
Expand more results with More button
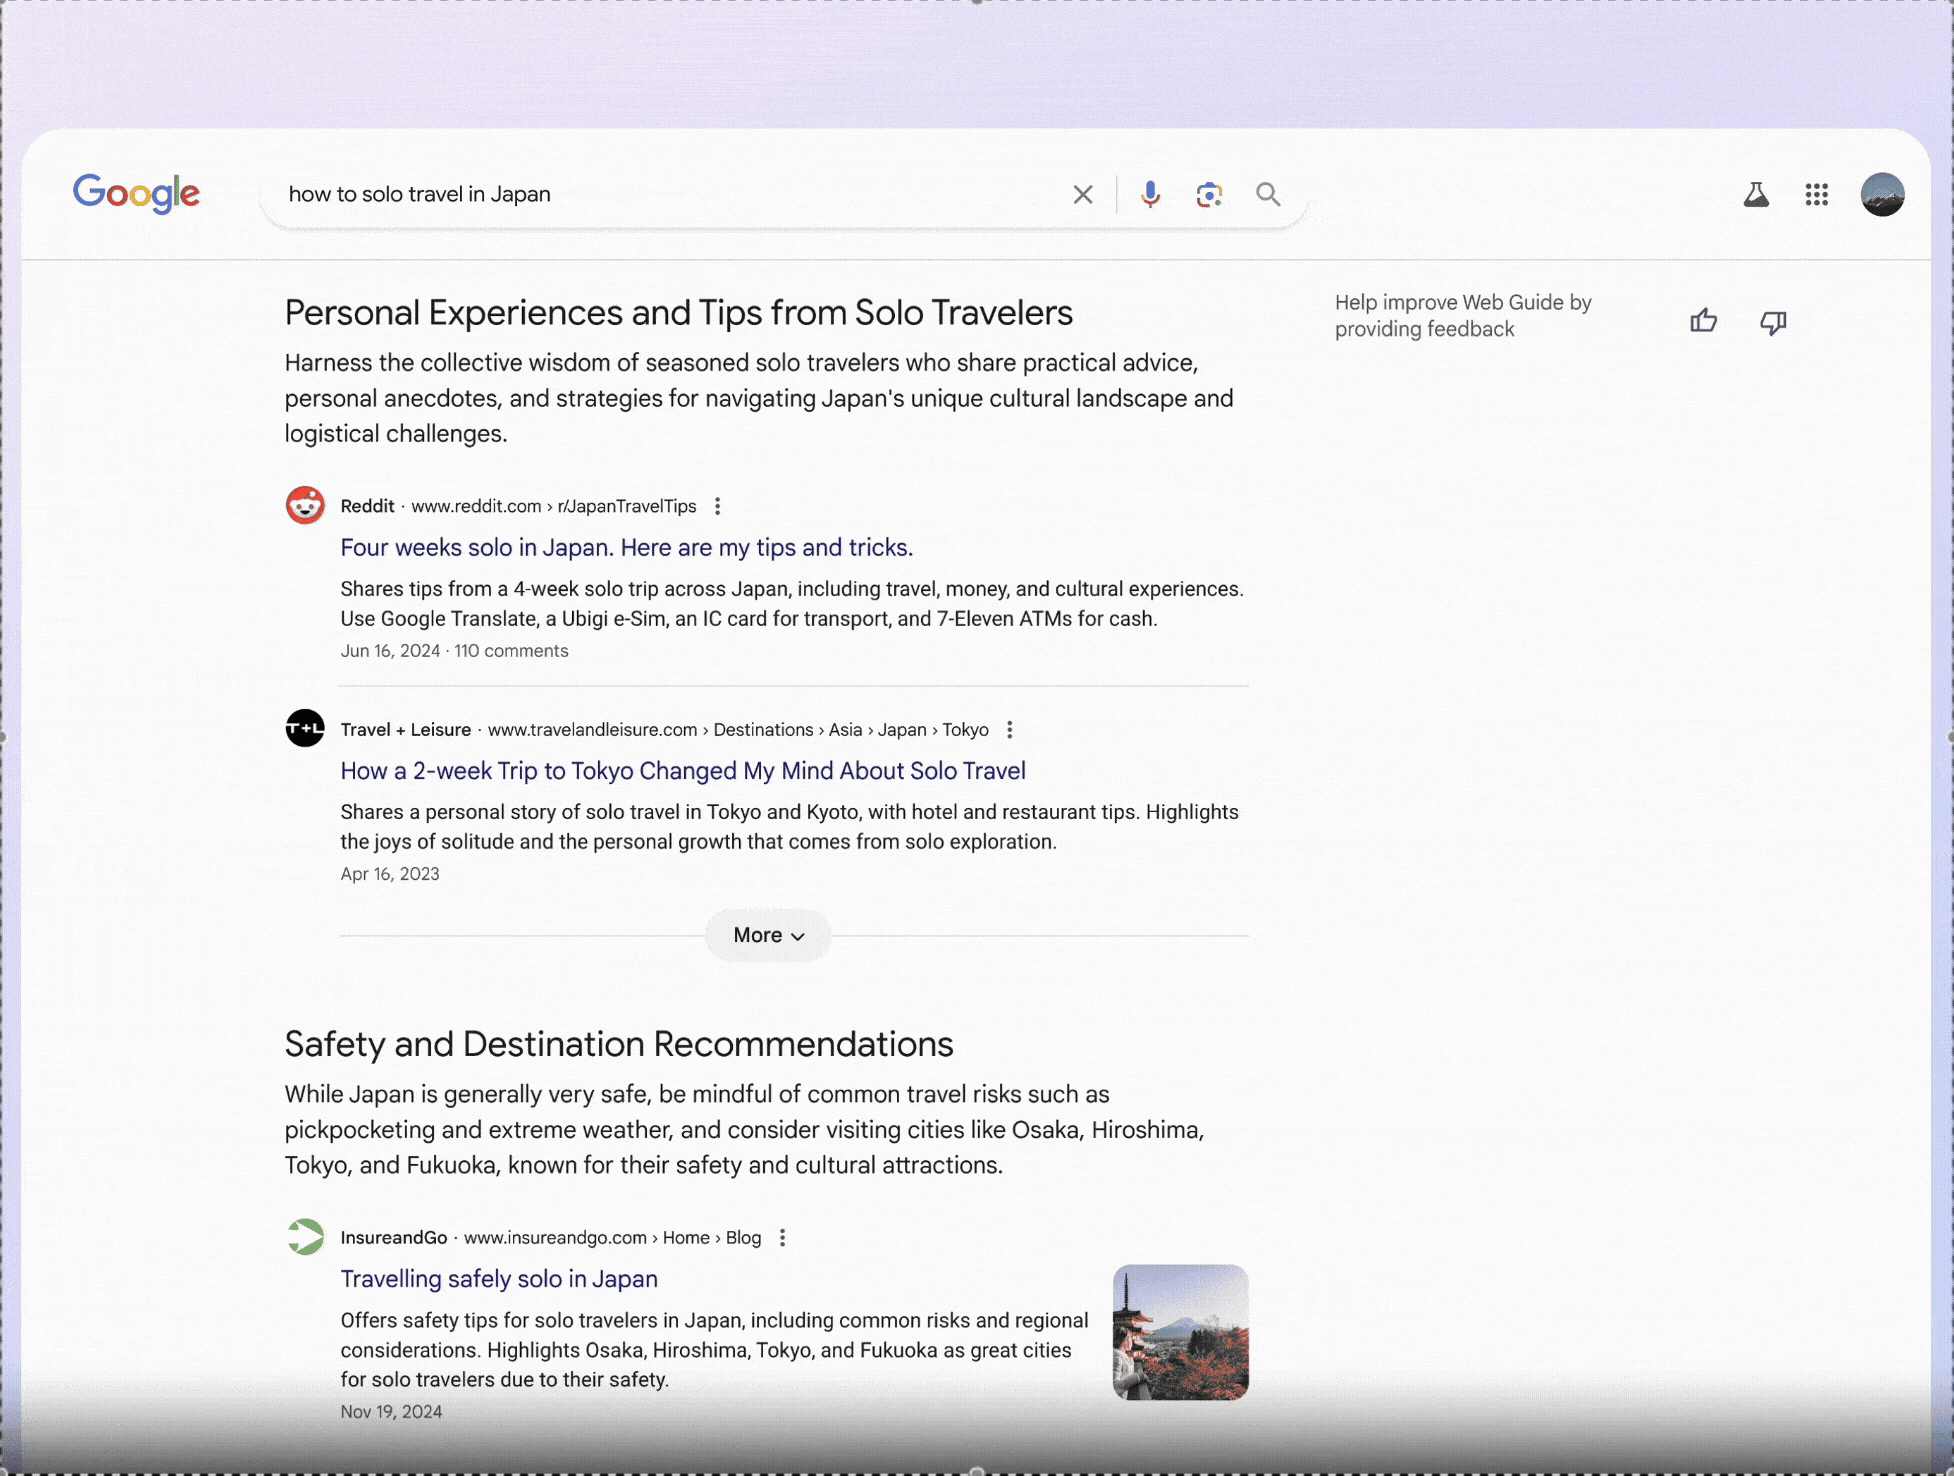point(768,935)
